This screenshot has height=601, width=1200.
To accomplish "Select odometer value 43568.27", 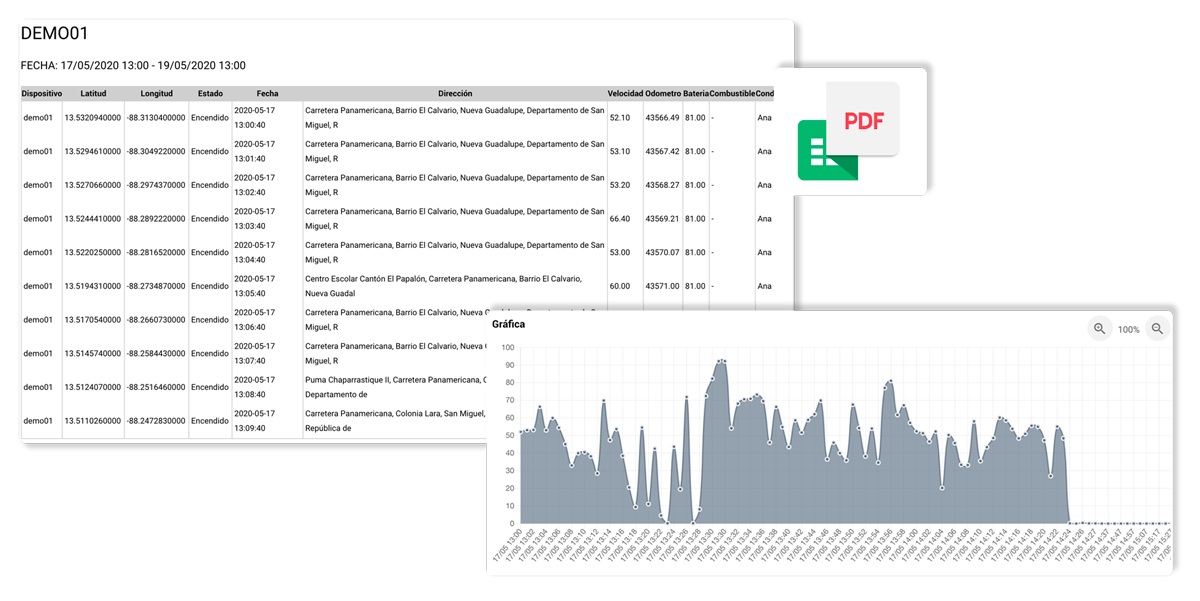I will [x=662, y=185].
